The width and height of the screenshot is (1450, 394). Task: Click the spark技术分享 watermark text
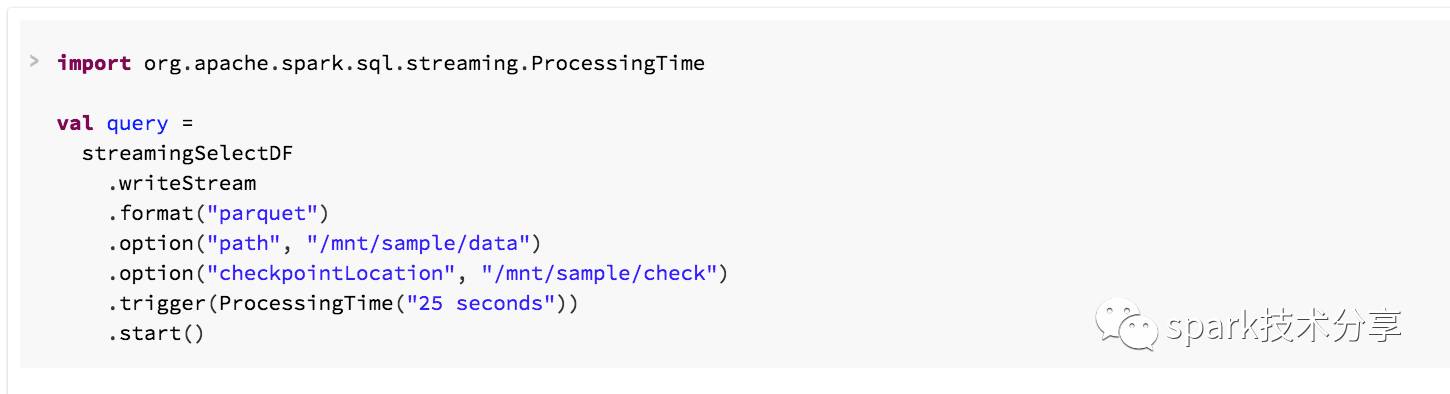click(x=1283, y=327)
